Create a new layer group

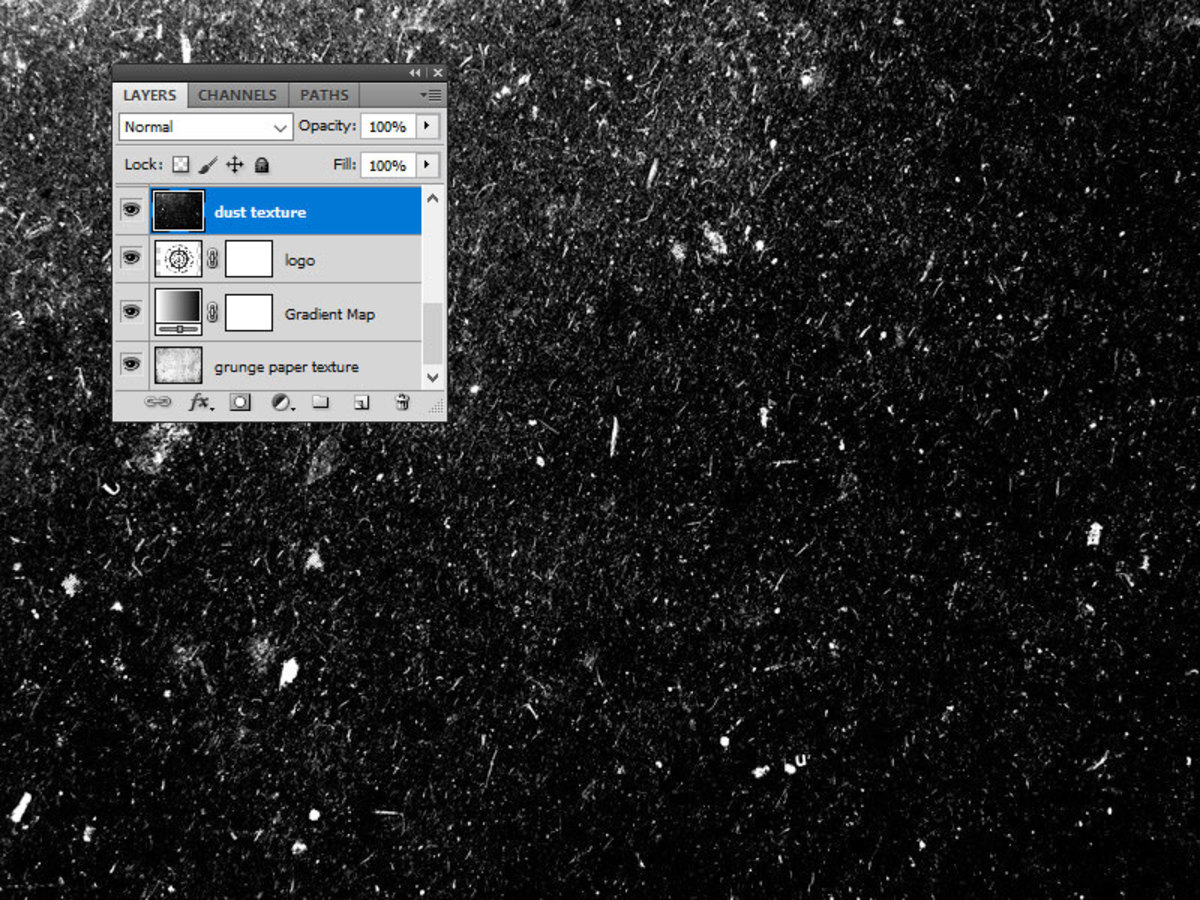point(321,402)
